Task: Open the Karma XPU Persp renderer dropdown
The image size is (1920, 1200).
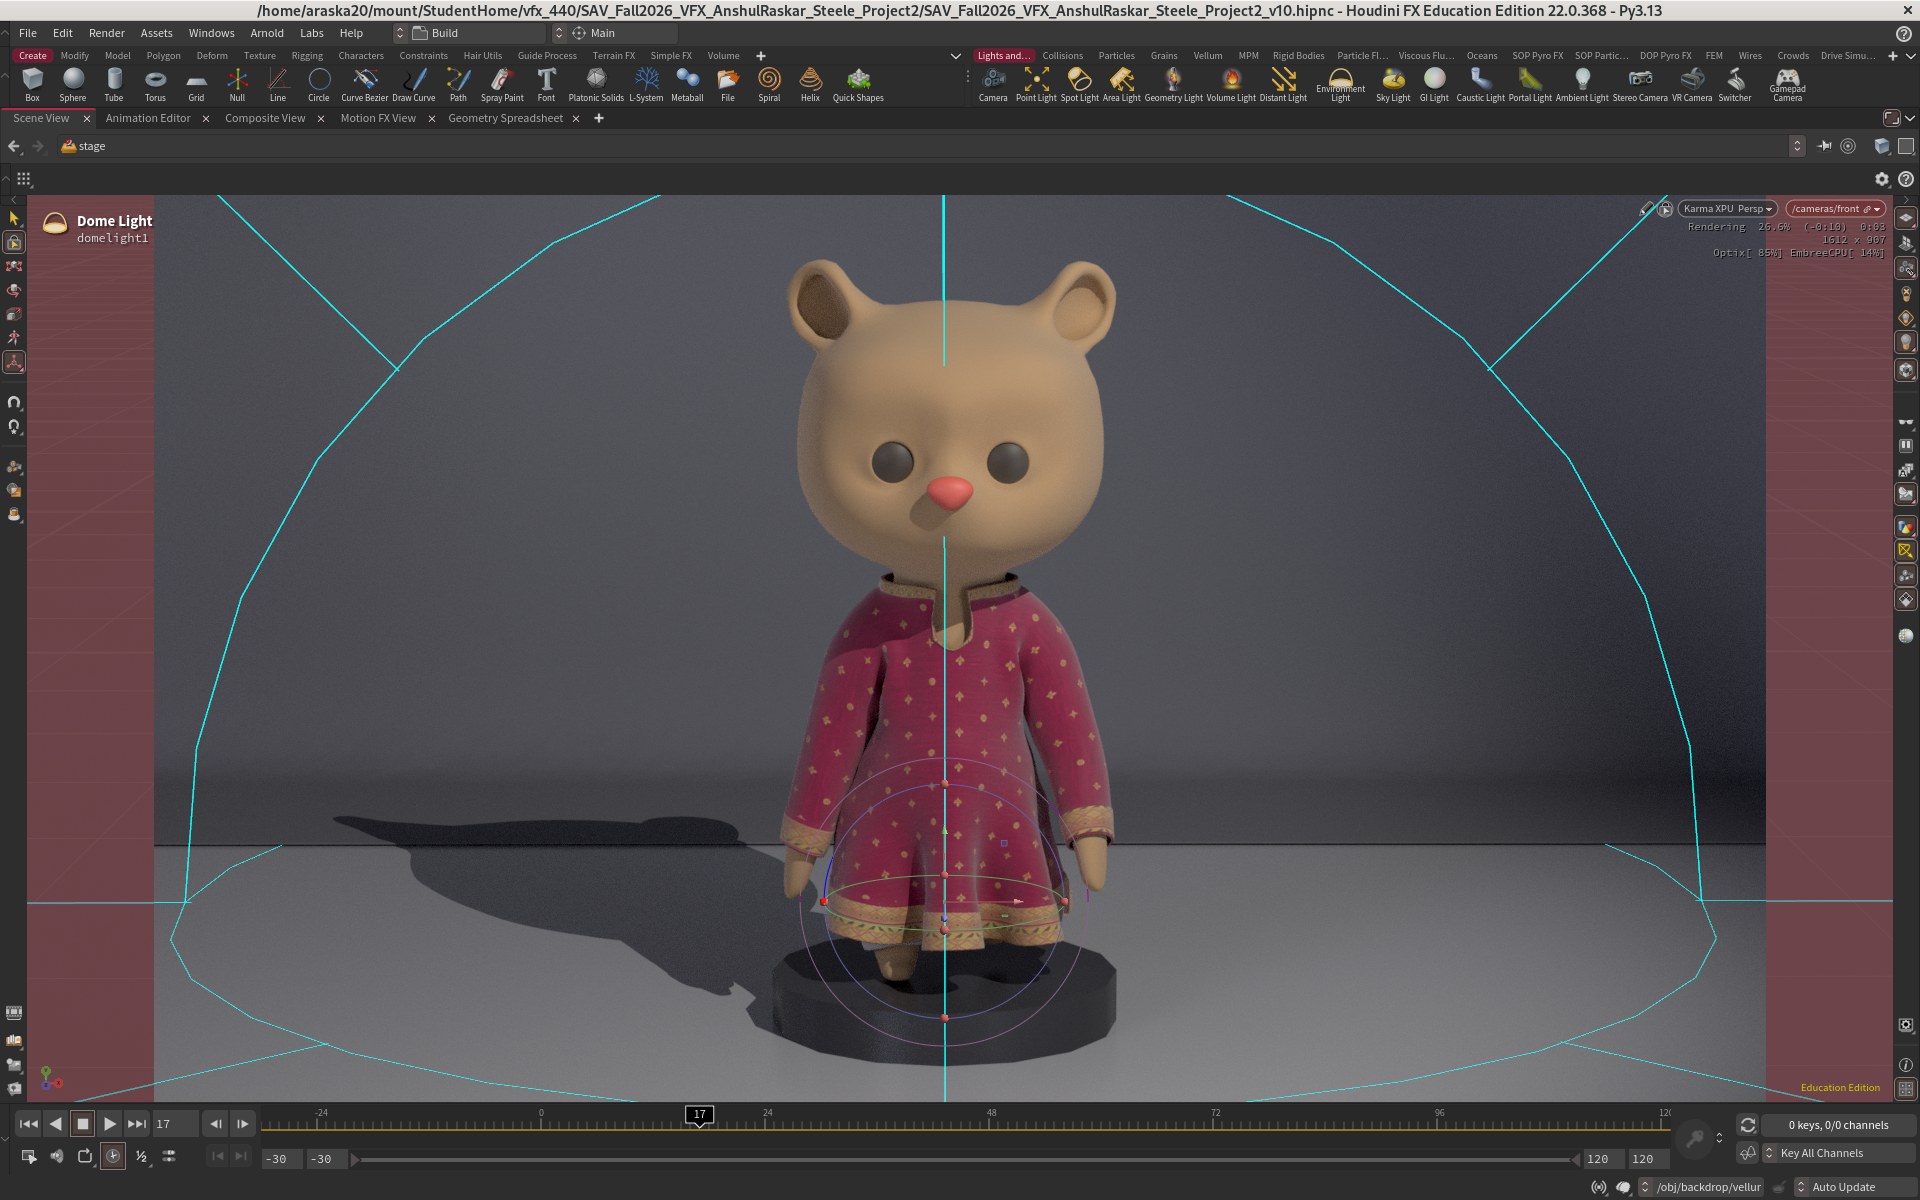Action: pos(1727,209)
